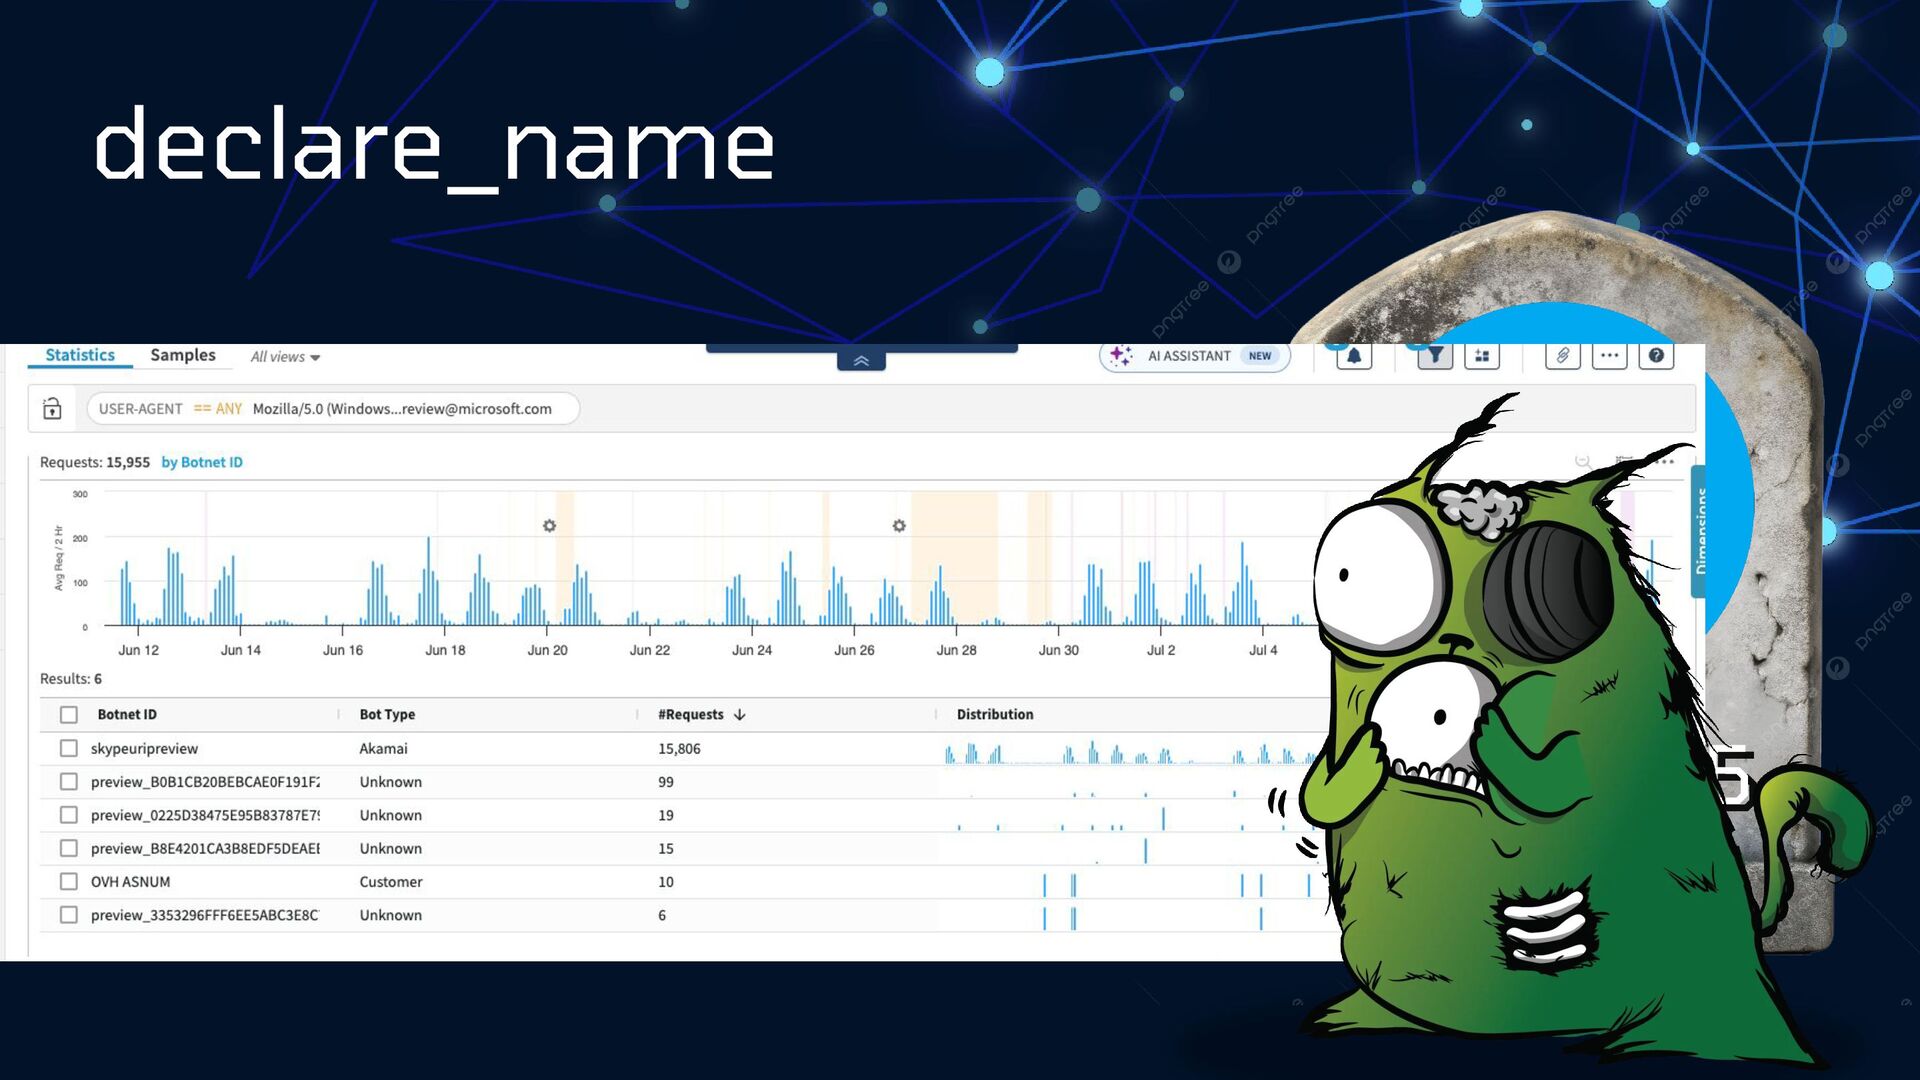This screenshot has height=1080, width=1920.
Task: Expand the All views dropdown
Action: pyautogui.click(x=285, y=357)
